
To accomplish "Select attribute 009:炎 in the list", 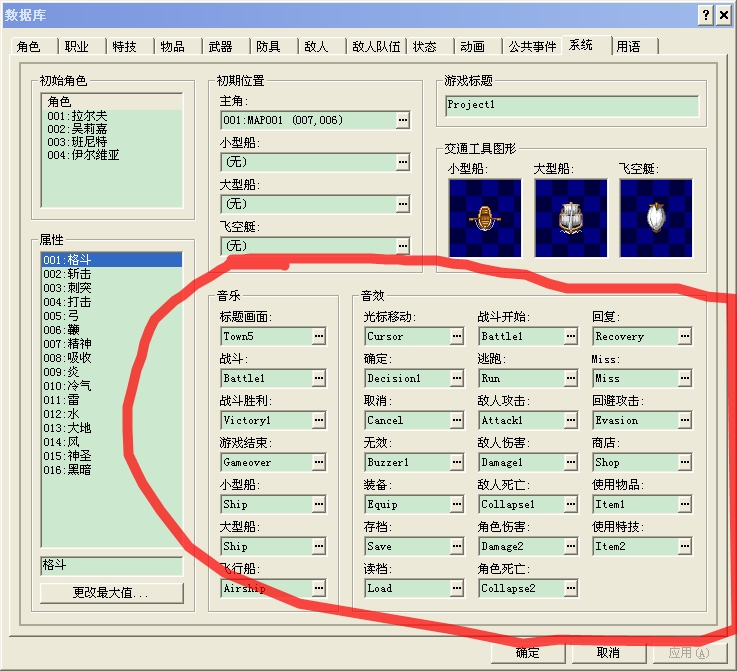I will tap(112, 372).
